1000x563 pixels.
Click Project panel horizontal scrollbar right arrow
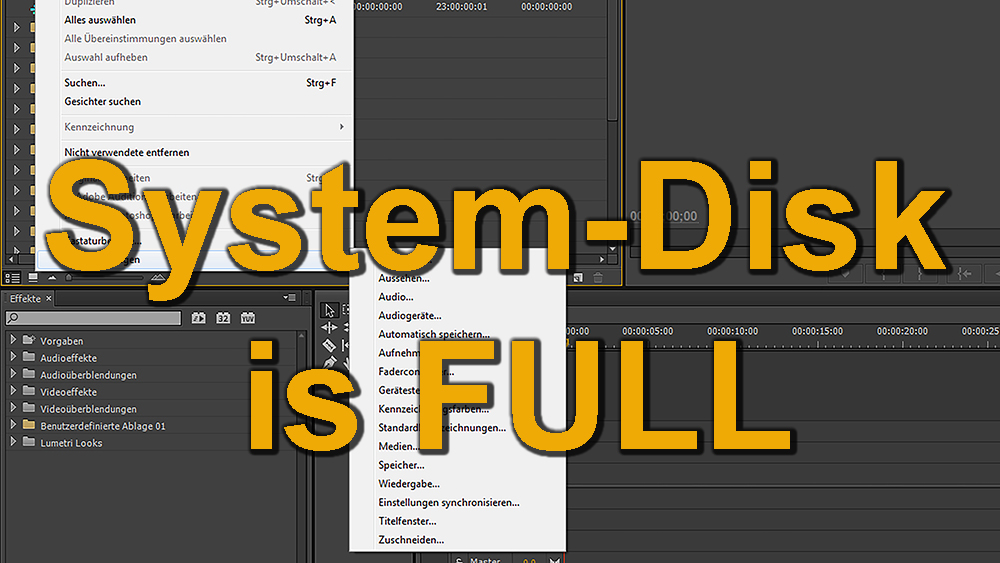pos(601,260)
